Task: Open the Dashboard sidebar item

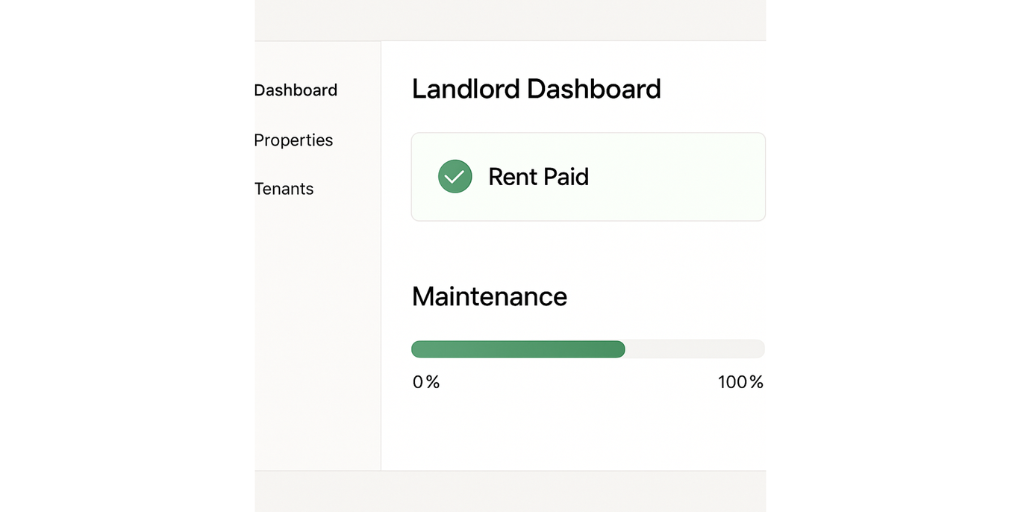Action: coord(296,90)
